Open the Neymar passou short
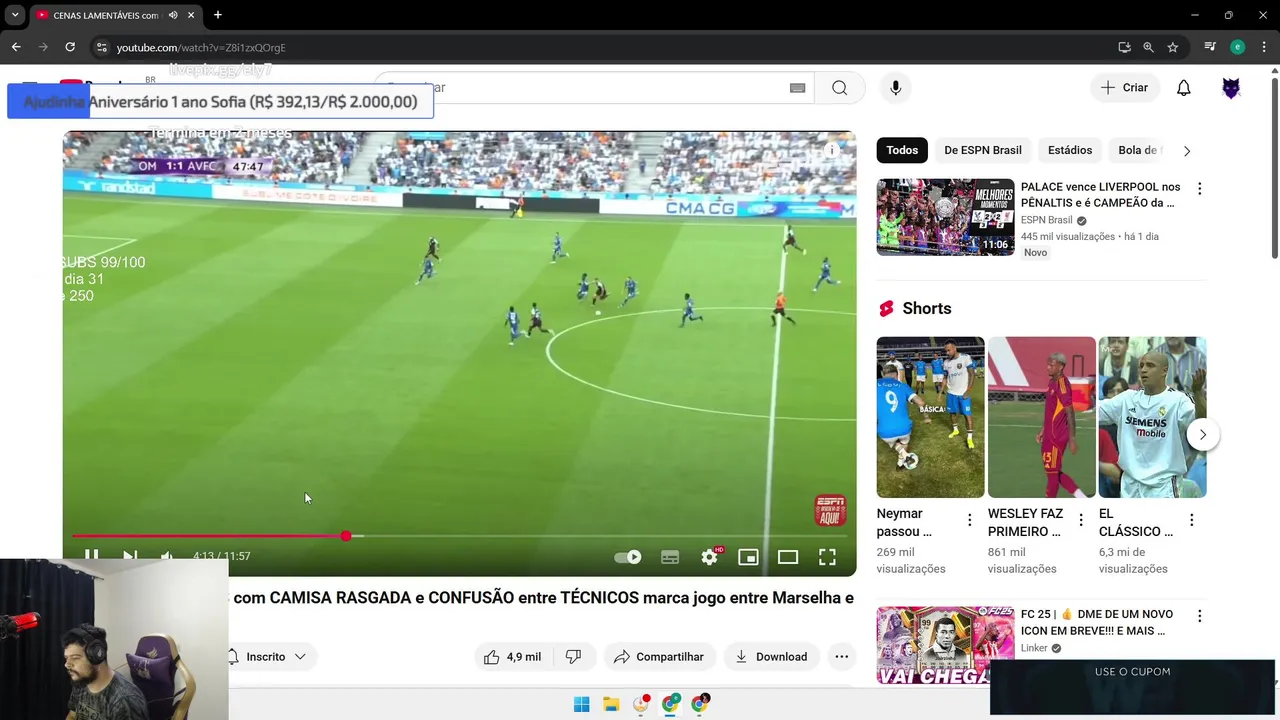The height and width of the screenshot is (720, 1280). pyautogui.click(x=930, y=417)
